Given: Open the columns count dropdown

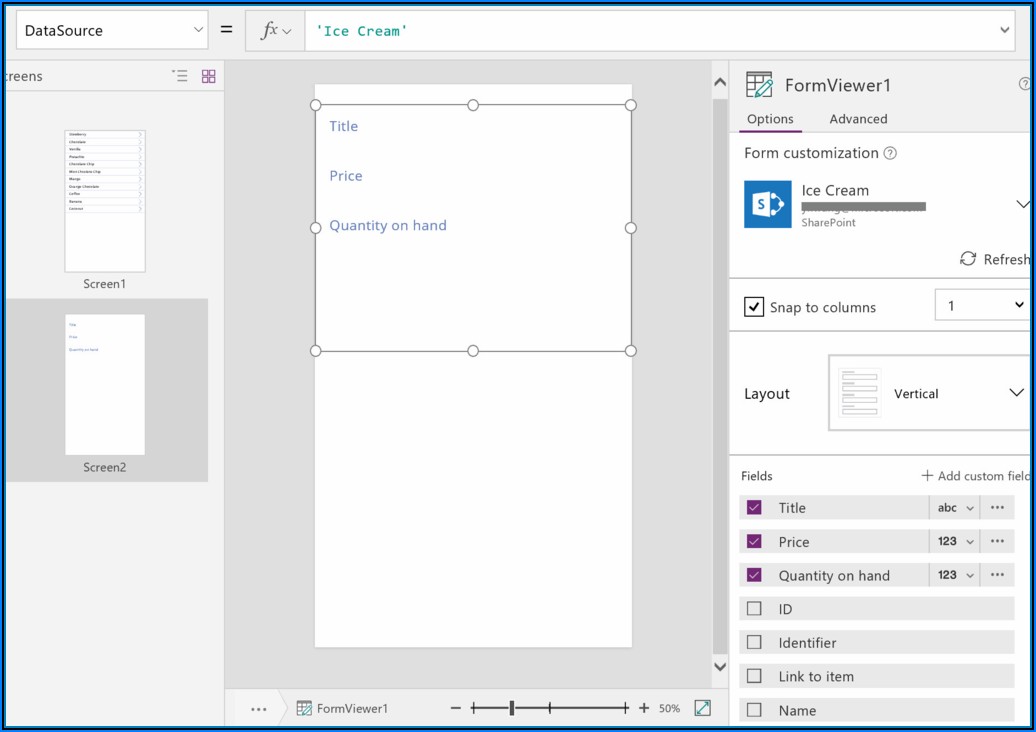Looking at the screenshot, I should (983, 306).
